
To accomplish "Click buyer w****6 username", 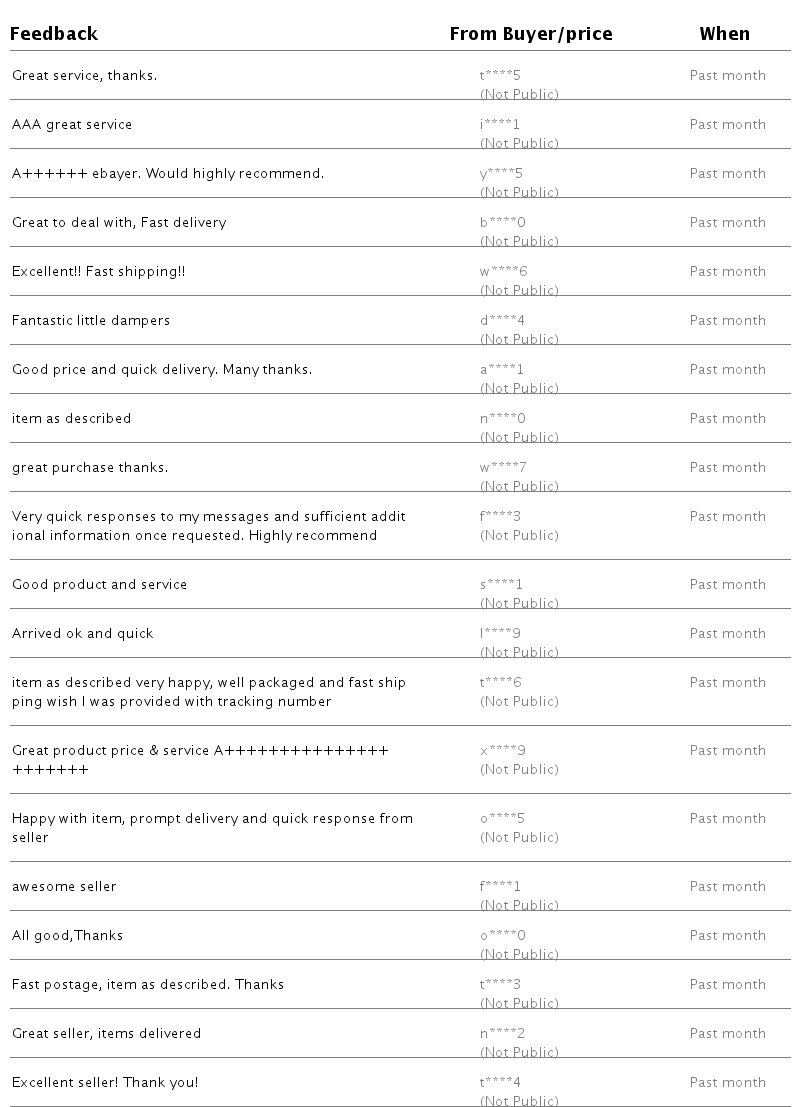I will coord(503,271).
